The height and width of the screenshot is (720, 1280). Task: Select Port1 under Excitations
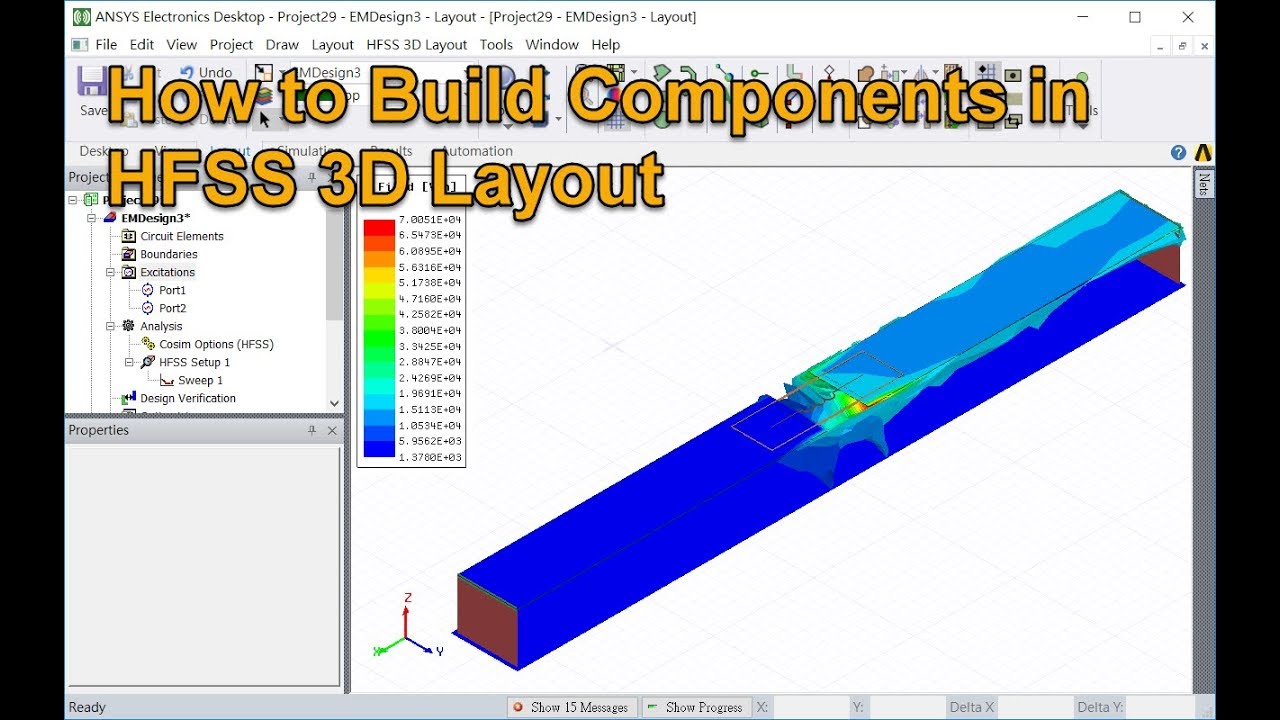(172, 290)
